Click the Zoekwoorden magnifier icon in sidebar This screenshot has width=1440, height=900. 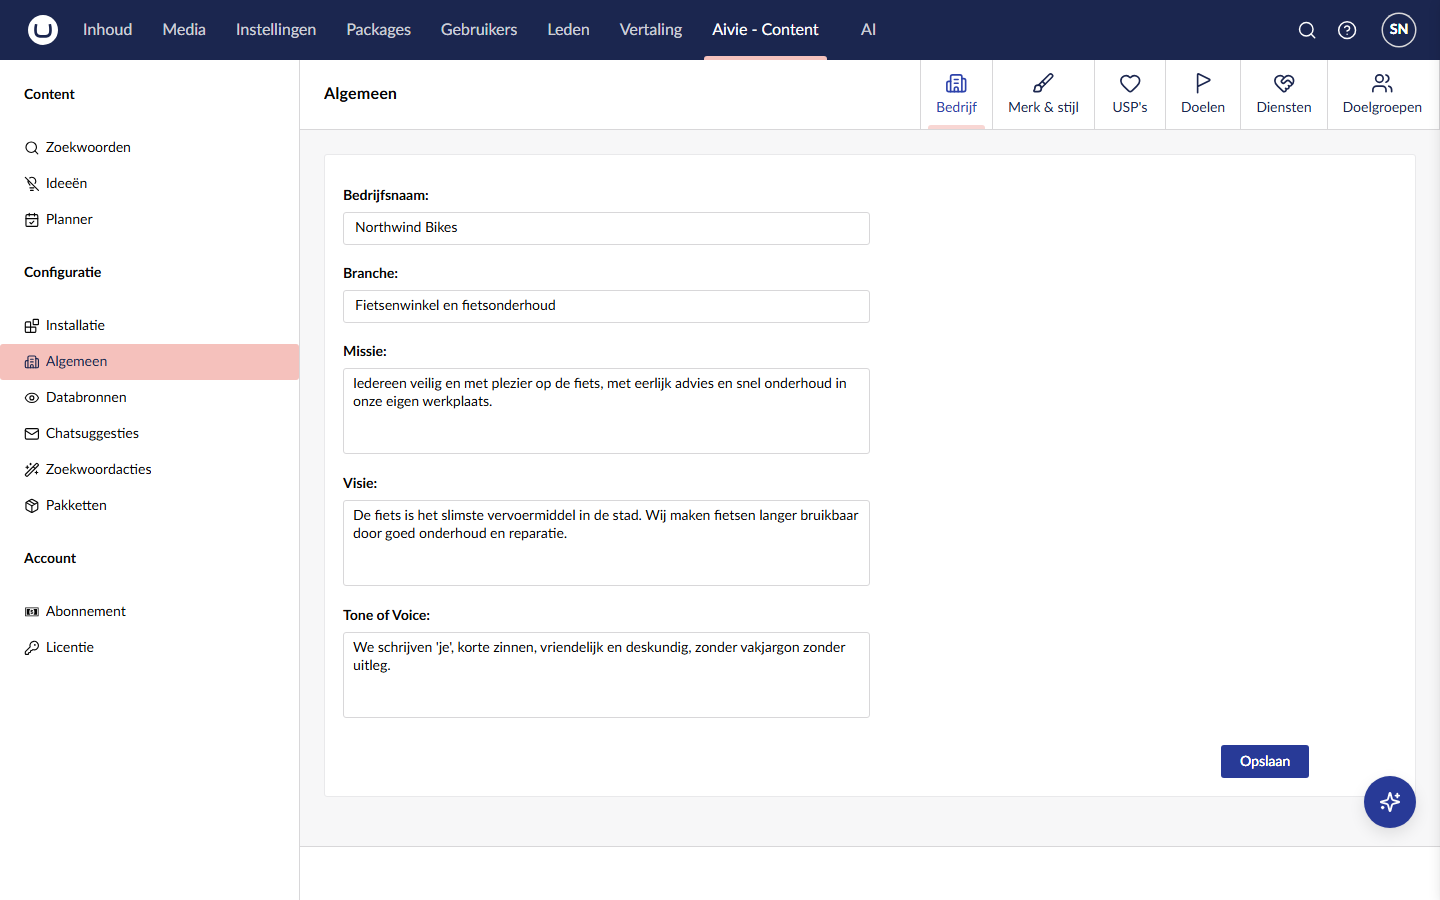point(32,148)
